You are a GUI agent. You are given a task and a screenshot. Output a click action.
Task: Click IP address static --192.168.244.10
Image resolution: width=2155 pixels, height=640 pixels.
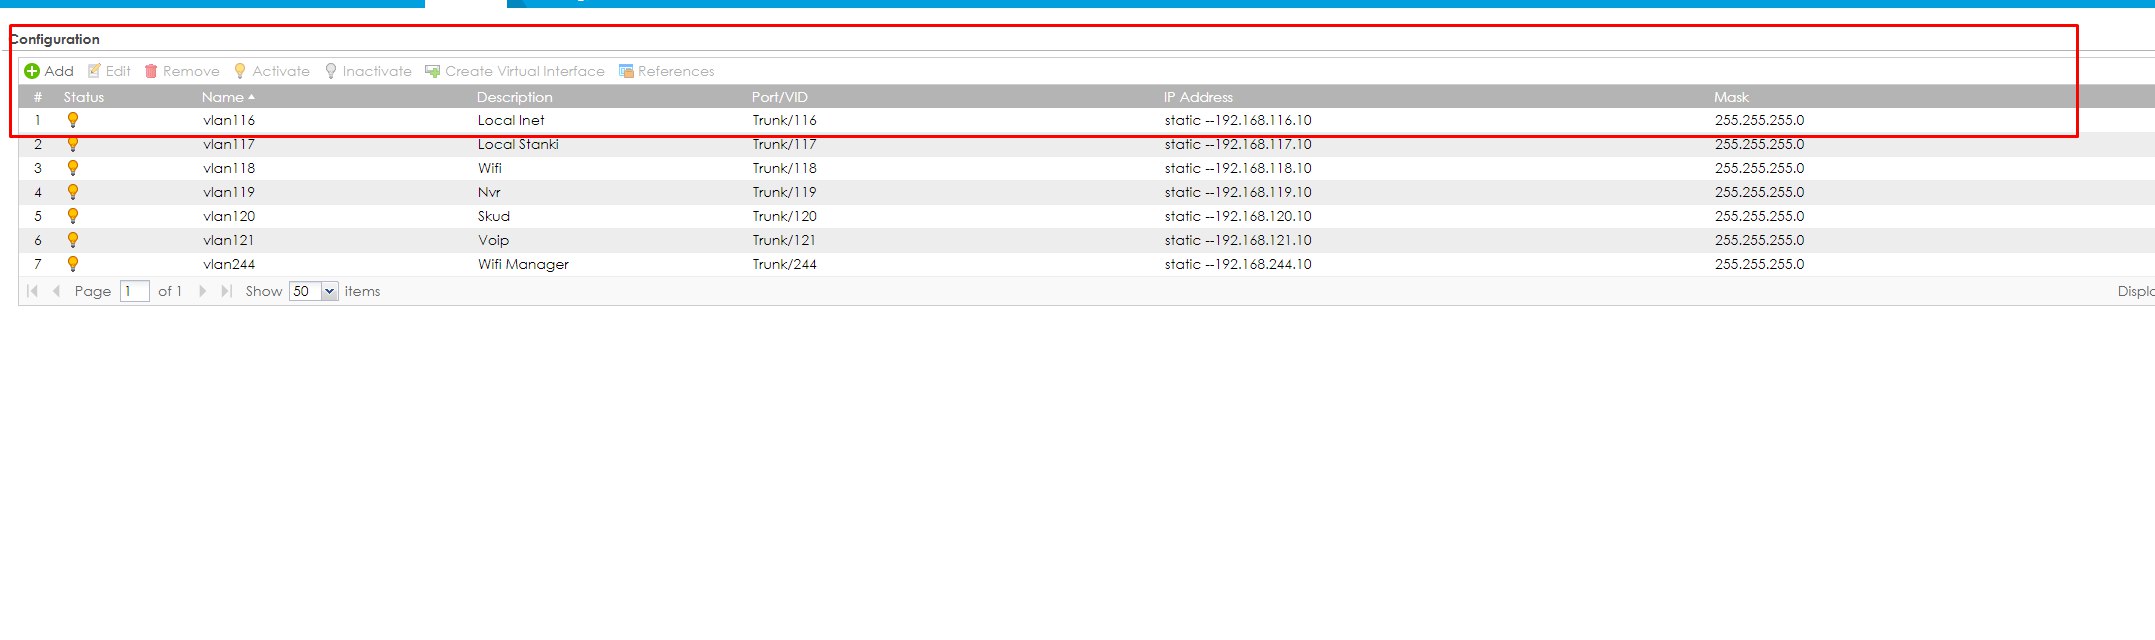pyautogui.click(x=1238, y=264)
